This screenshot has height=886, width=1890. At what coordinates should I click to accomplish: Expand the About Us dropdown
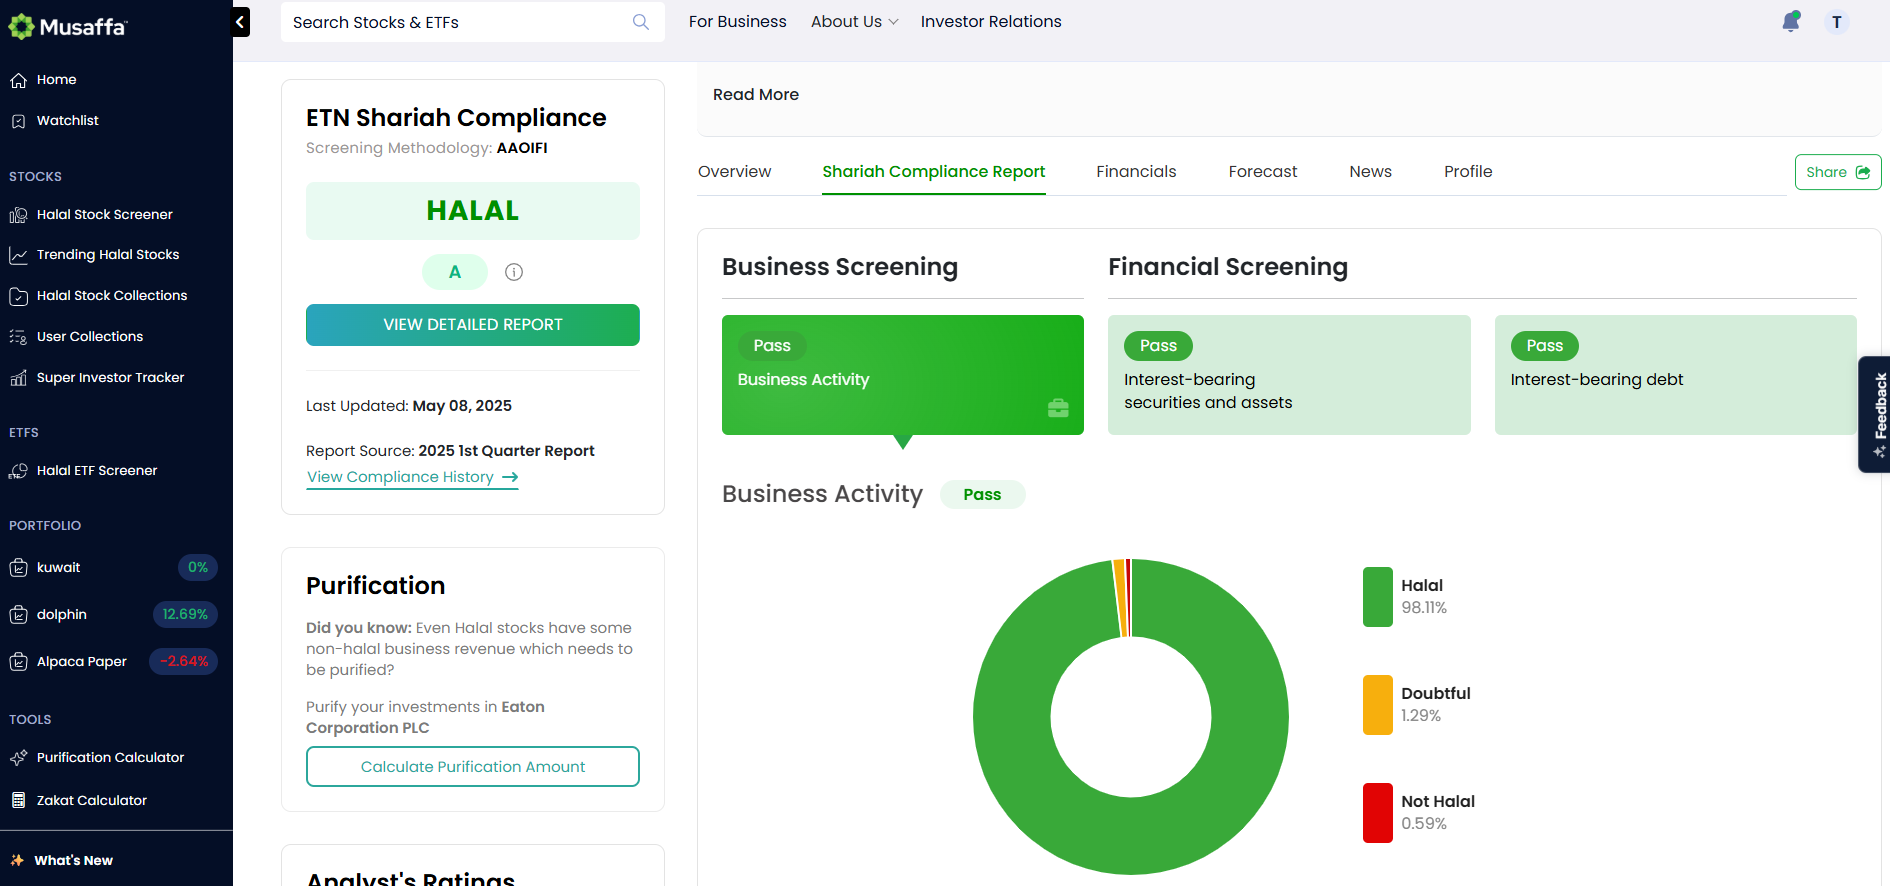855,22
